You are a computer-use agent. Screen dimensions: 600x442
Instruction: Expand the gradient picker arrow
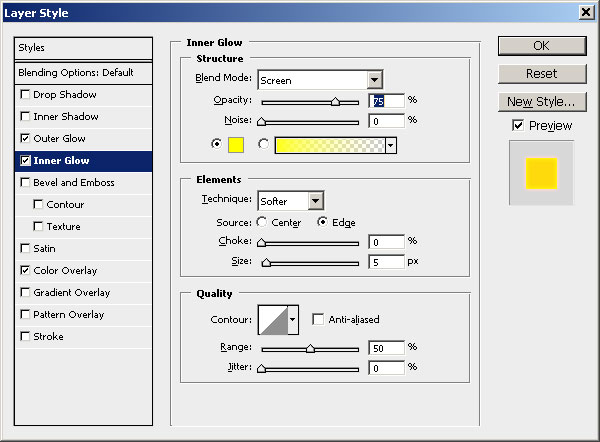click(390, 145)
